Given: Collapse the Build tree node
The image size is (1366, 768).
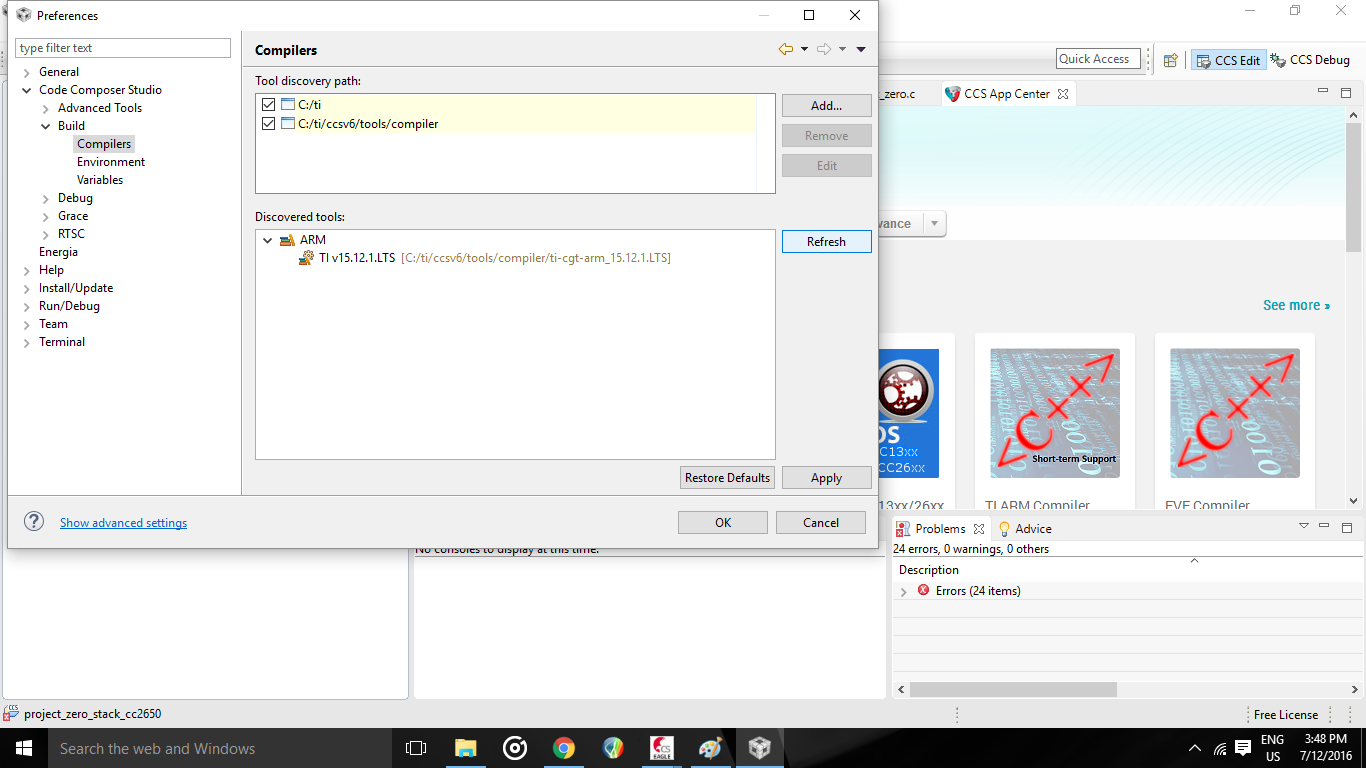Looking at the screenshot, I should coord(46,126).
